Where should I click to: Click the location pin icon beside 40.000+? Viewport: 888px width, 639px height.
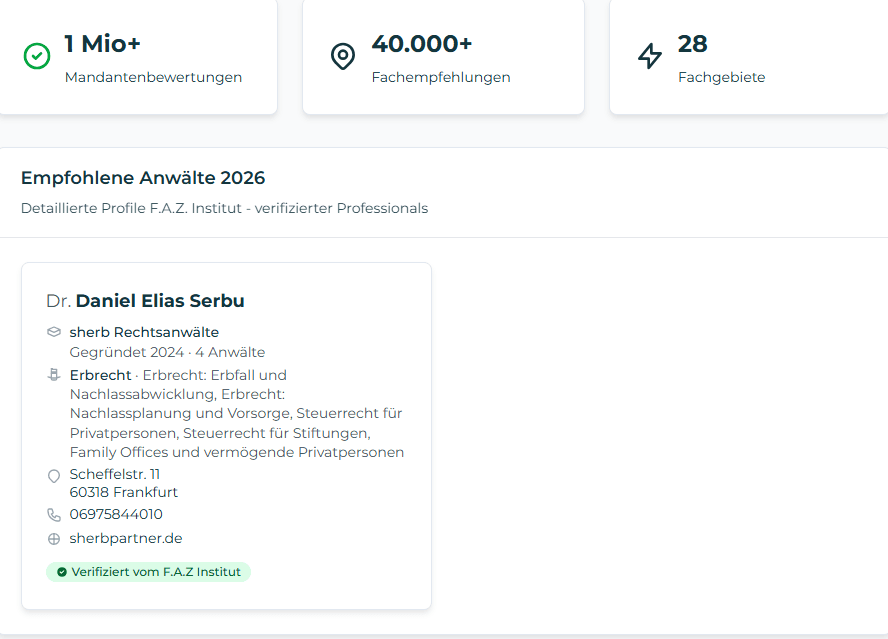pos(343,56)
